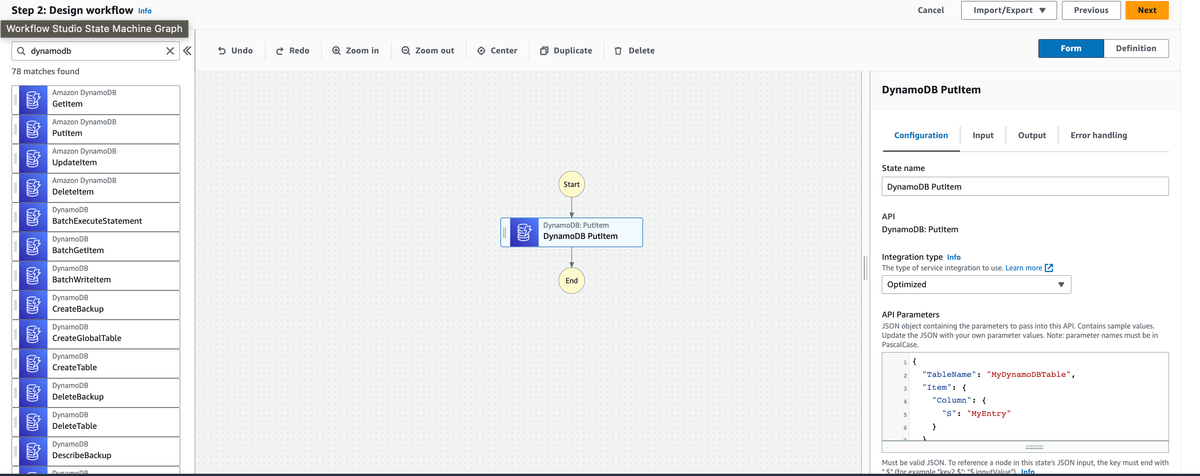
Task: Click the '78 matches found' text
Action: click(x=45, y=72)
